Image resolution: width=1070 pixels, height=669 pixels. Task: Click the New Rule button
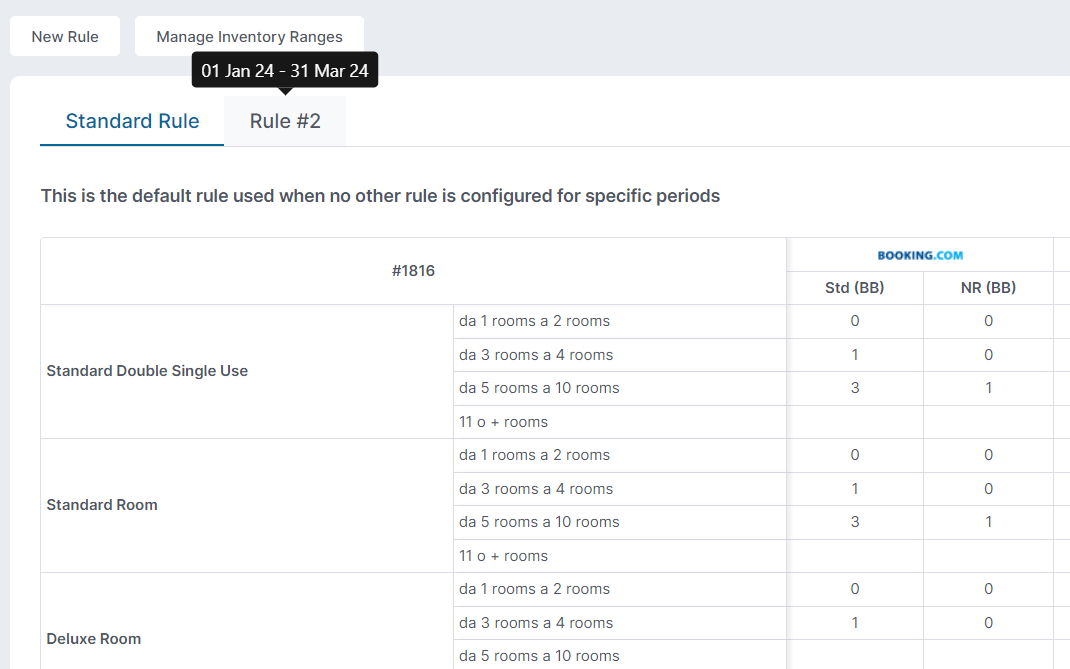click(x=65, y=37)
